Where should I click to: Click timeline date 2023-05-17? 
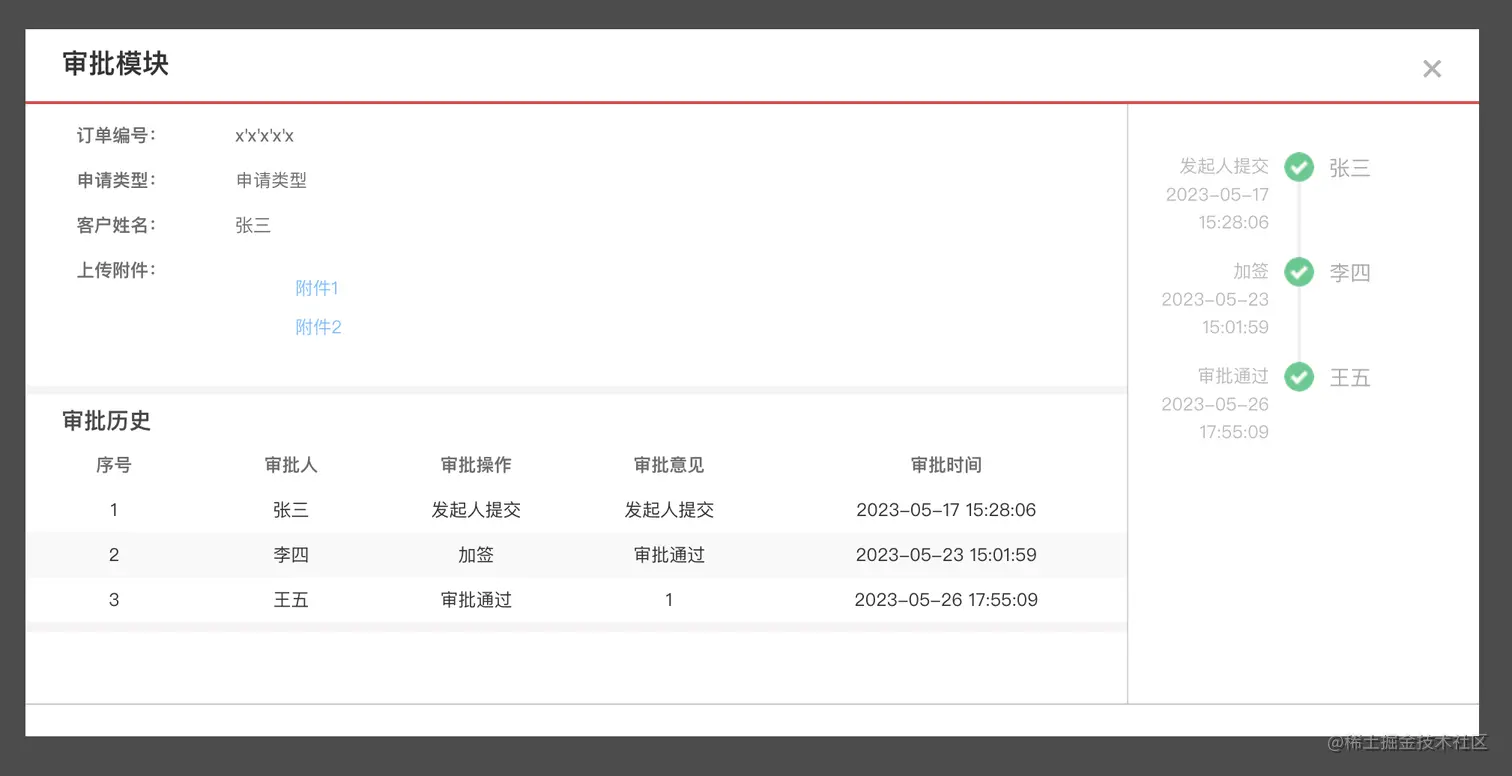[x=1217, y=194]
